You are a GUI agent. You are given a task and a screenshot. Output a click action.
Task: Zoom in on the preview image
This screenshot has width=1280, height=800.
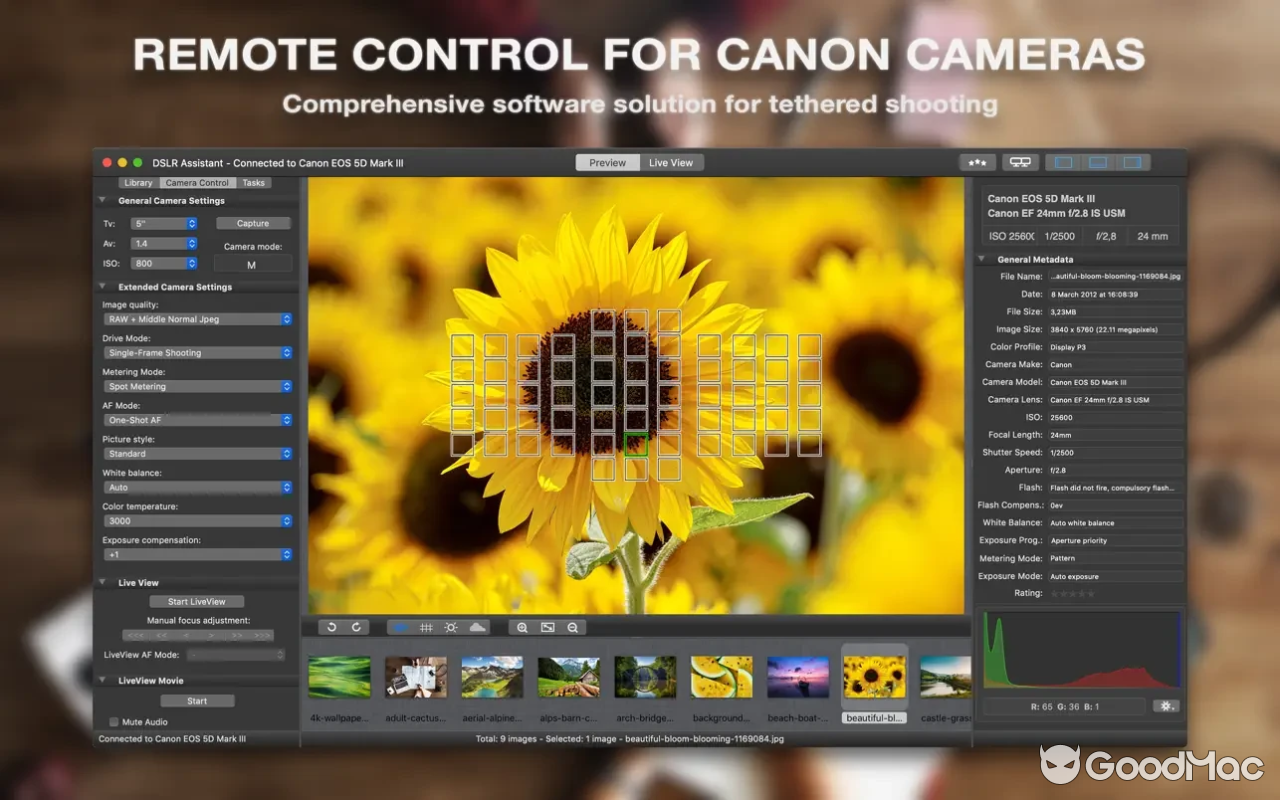pos(521,627)
